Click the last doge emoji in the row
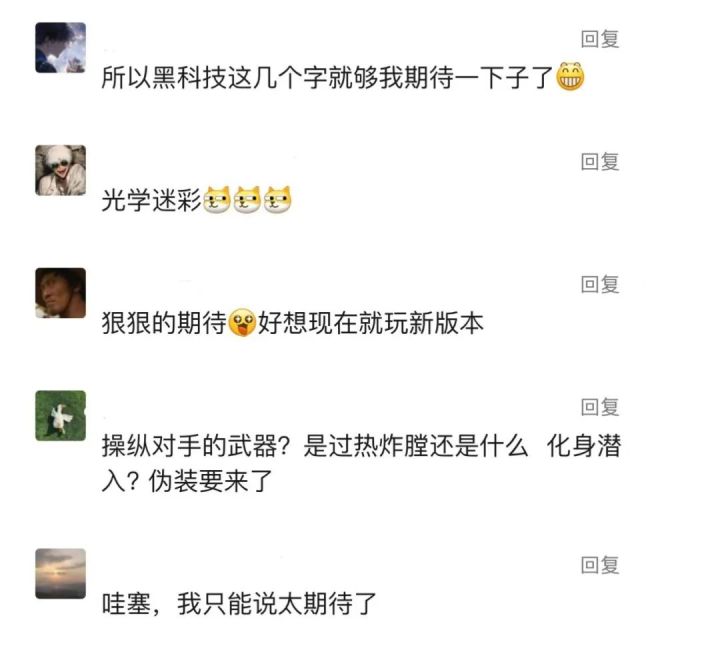Image resolution: width=720 pixels, height=646 pixels. [x=277, y=201]
